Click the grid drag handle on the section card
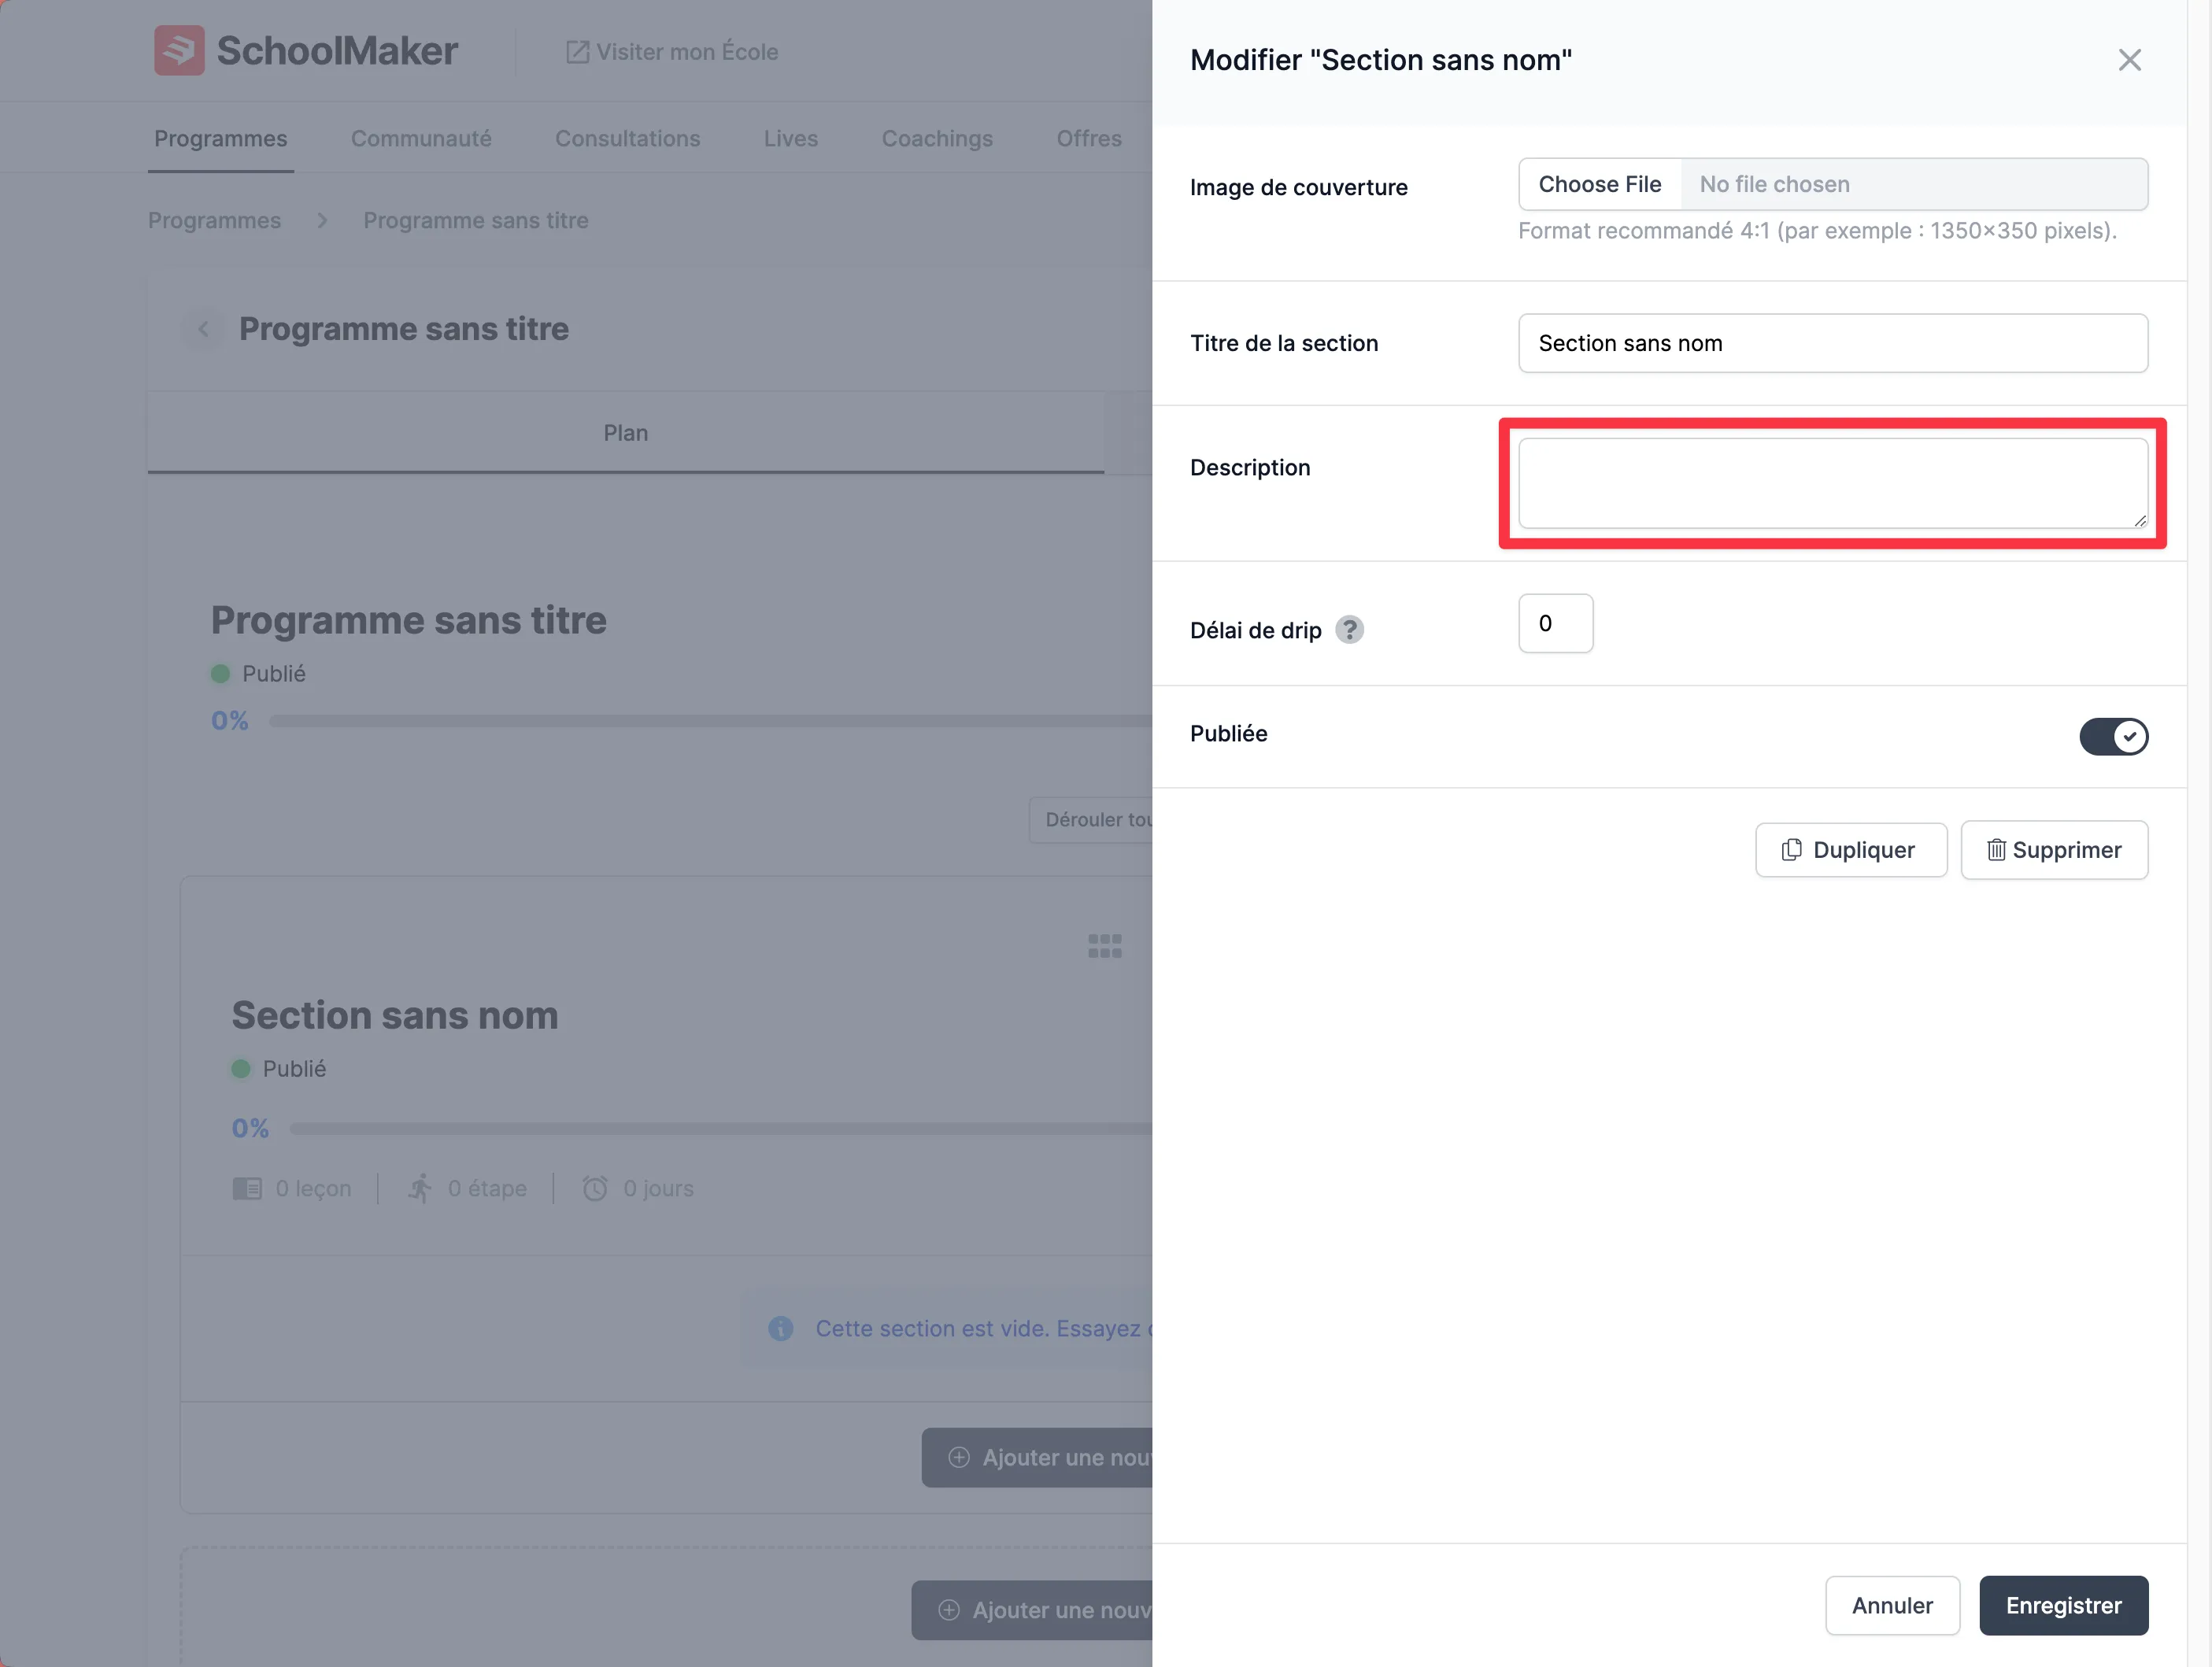The image size is (2212, 1667). (x=1104, y=946)
